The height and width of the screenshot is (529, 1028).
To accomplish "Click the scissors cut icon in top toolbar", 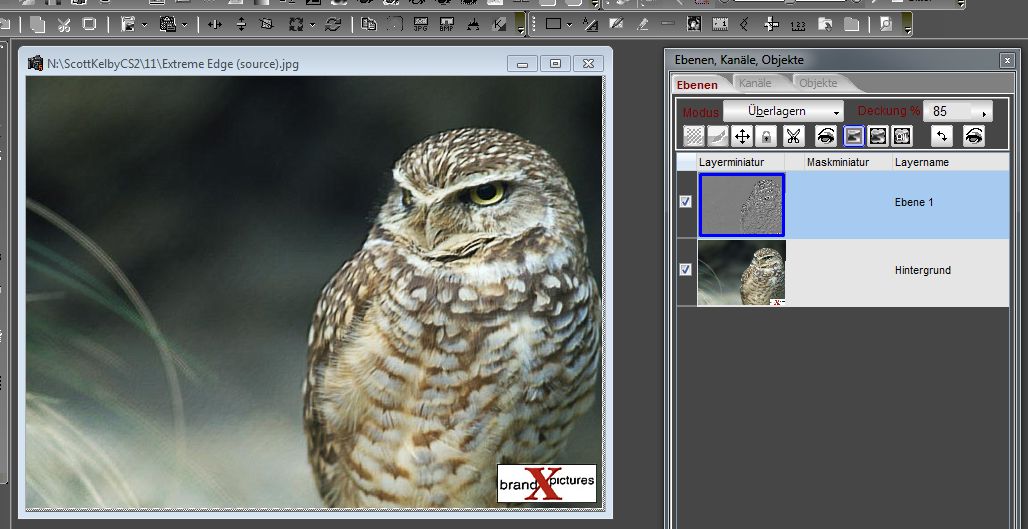I will [63, 23].
